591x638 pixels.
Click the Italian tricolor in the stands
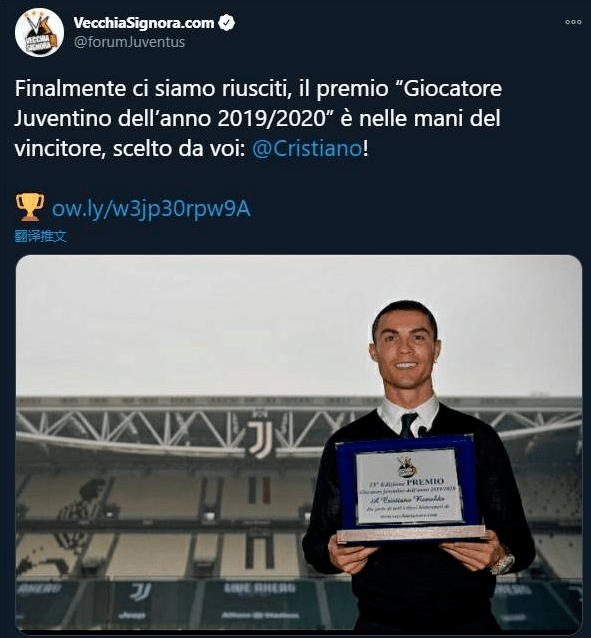pyautogui.click(x=259, y=489)
